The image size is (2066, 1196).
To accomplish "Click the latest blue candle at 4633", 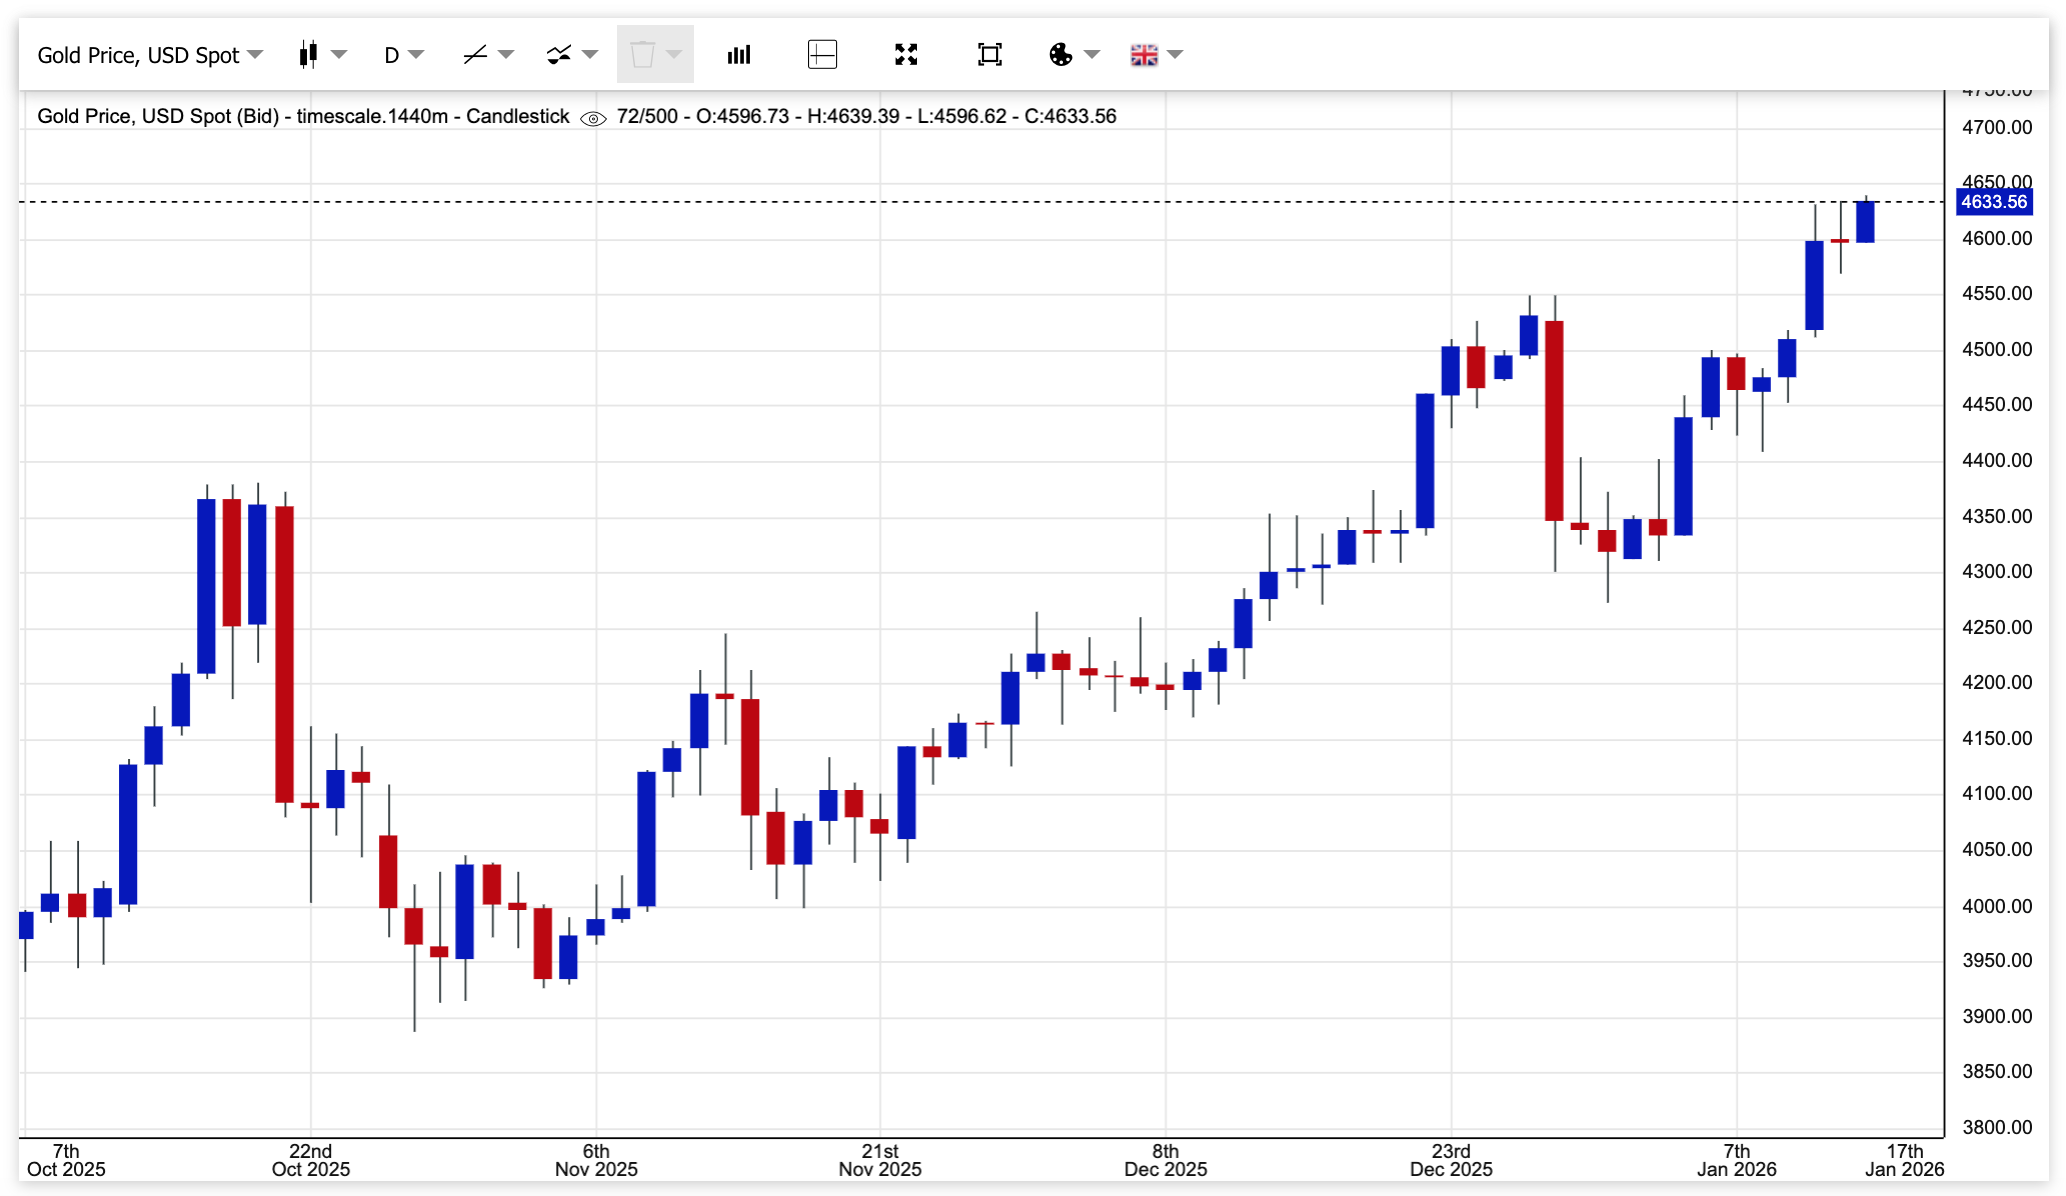I will click(x=1865, y=222).
